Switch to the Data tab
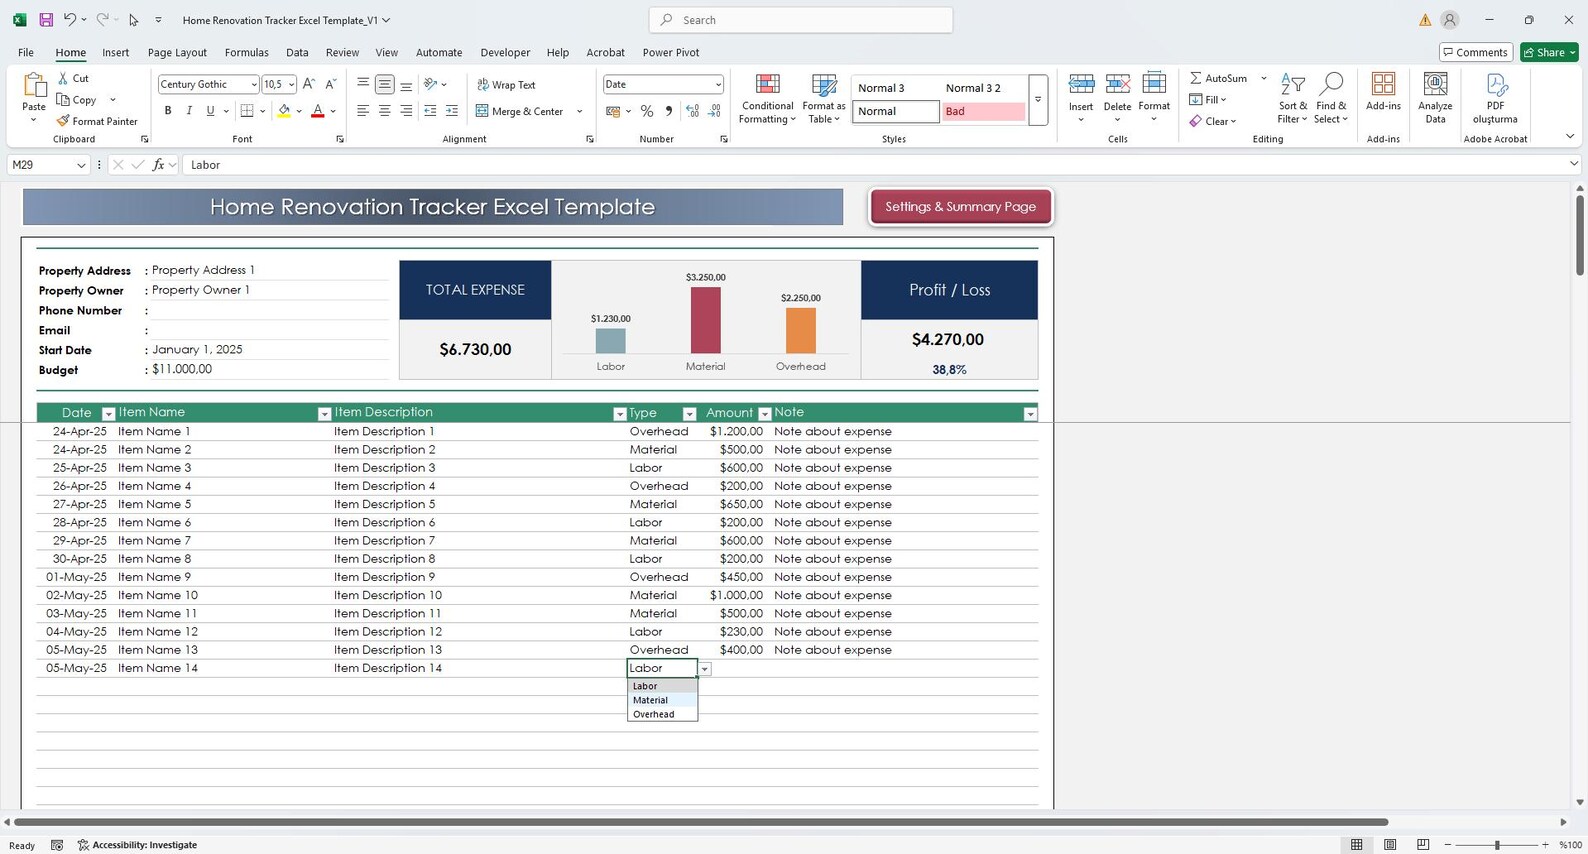The height and width of the screenshot is (854, 1588). coord(297,52)
